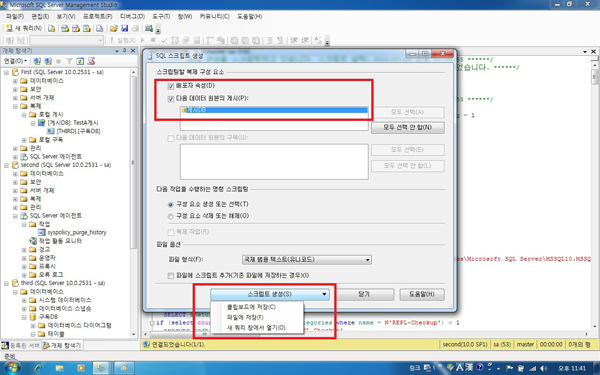Open the 프로젝트(P) menu

[x=98, y=16]
